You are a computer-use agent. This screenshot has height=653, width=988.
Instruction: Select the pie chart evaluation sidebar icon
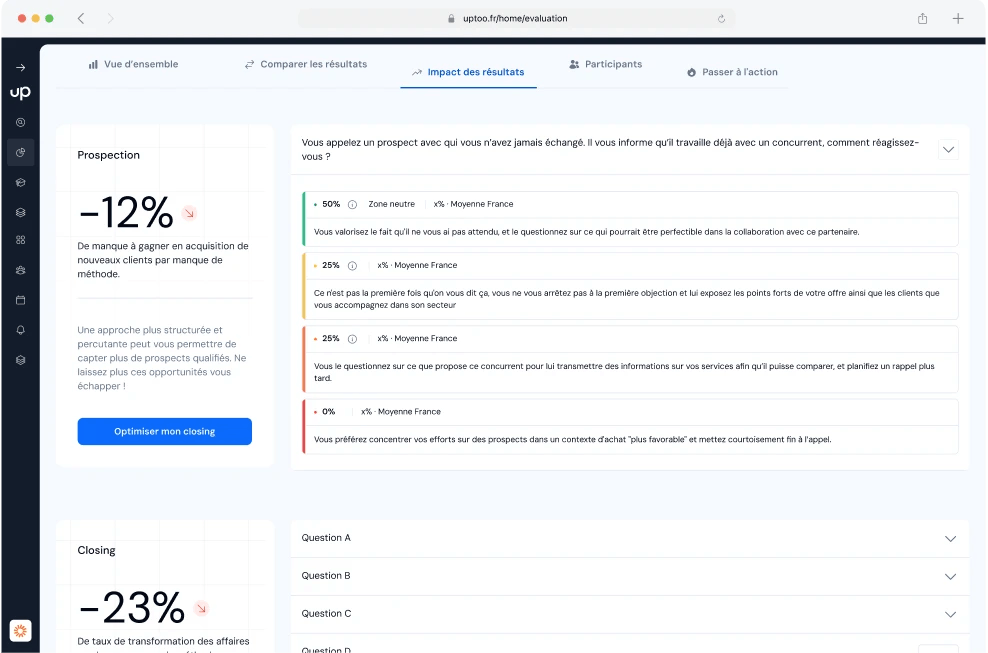coord(20,153)
